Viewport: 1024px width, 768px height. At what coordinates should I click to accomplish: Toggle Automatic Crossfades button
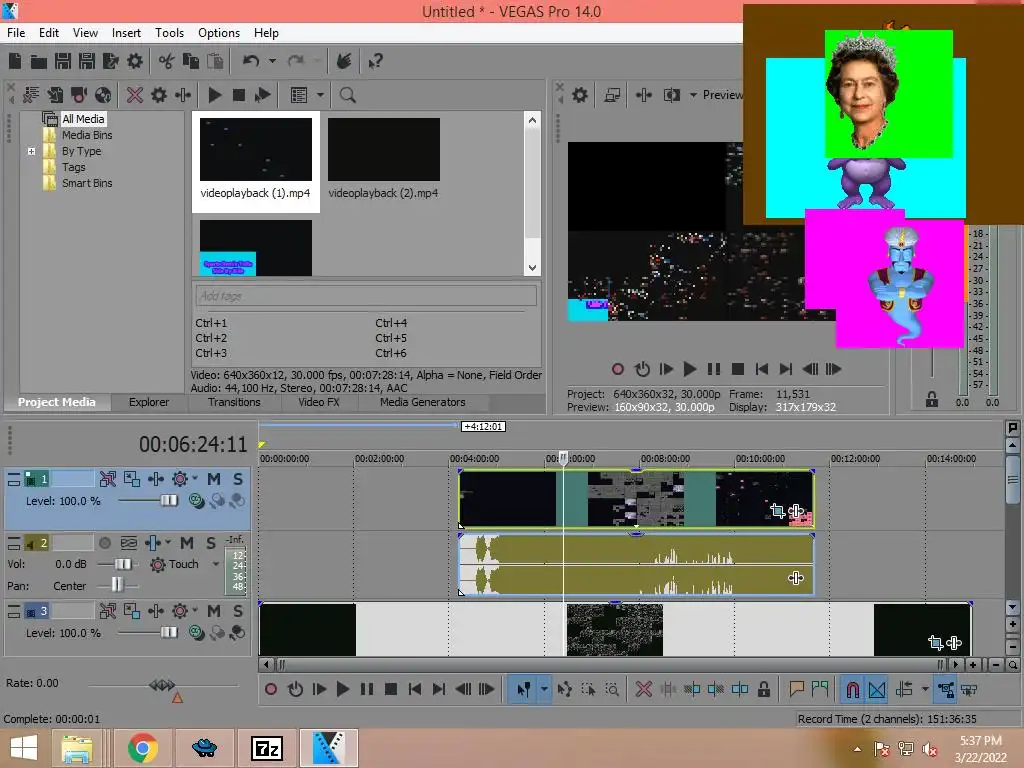point(876,689)
